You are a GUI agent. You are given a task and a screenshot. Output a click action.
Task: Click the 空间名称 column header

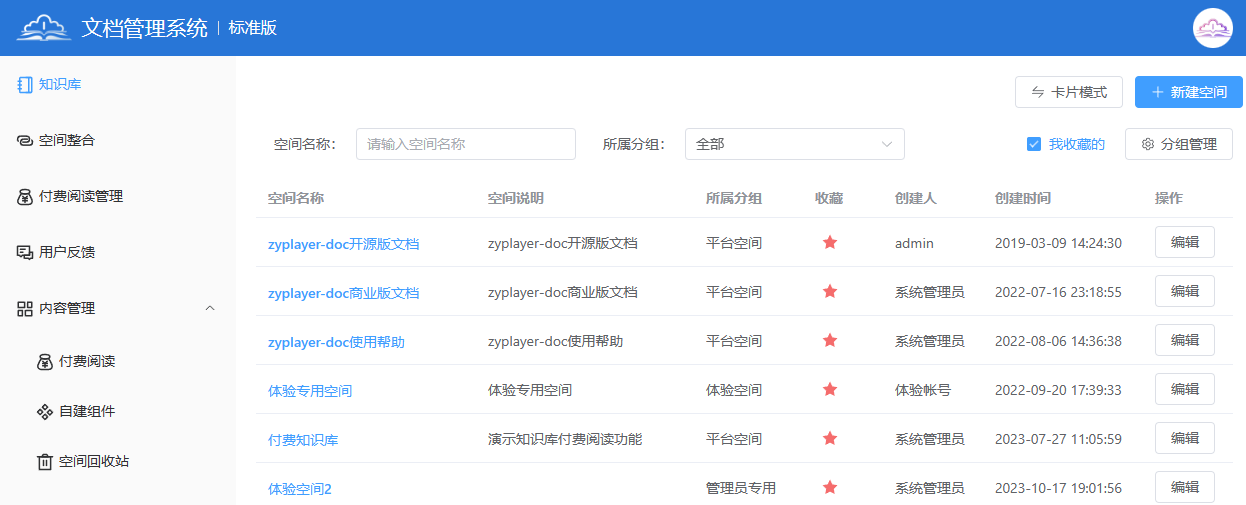coord(296,198)
